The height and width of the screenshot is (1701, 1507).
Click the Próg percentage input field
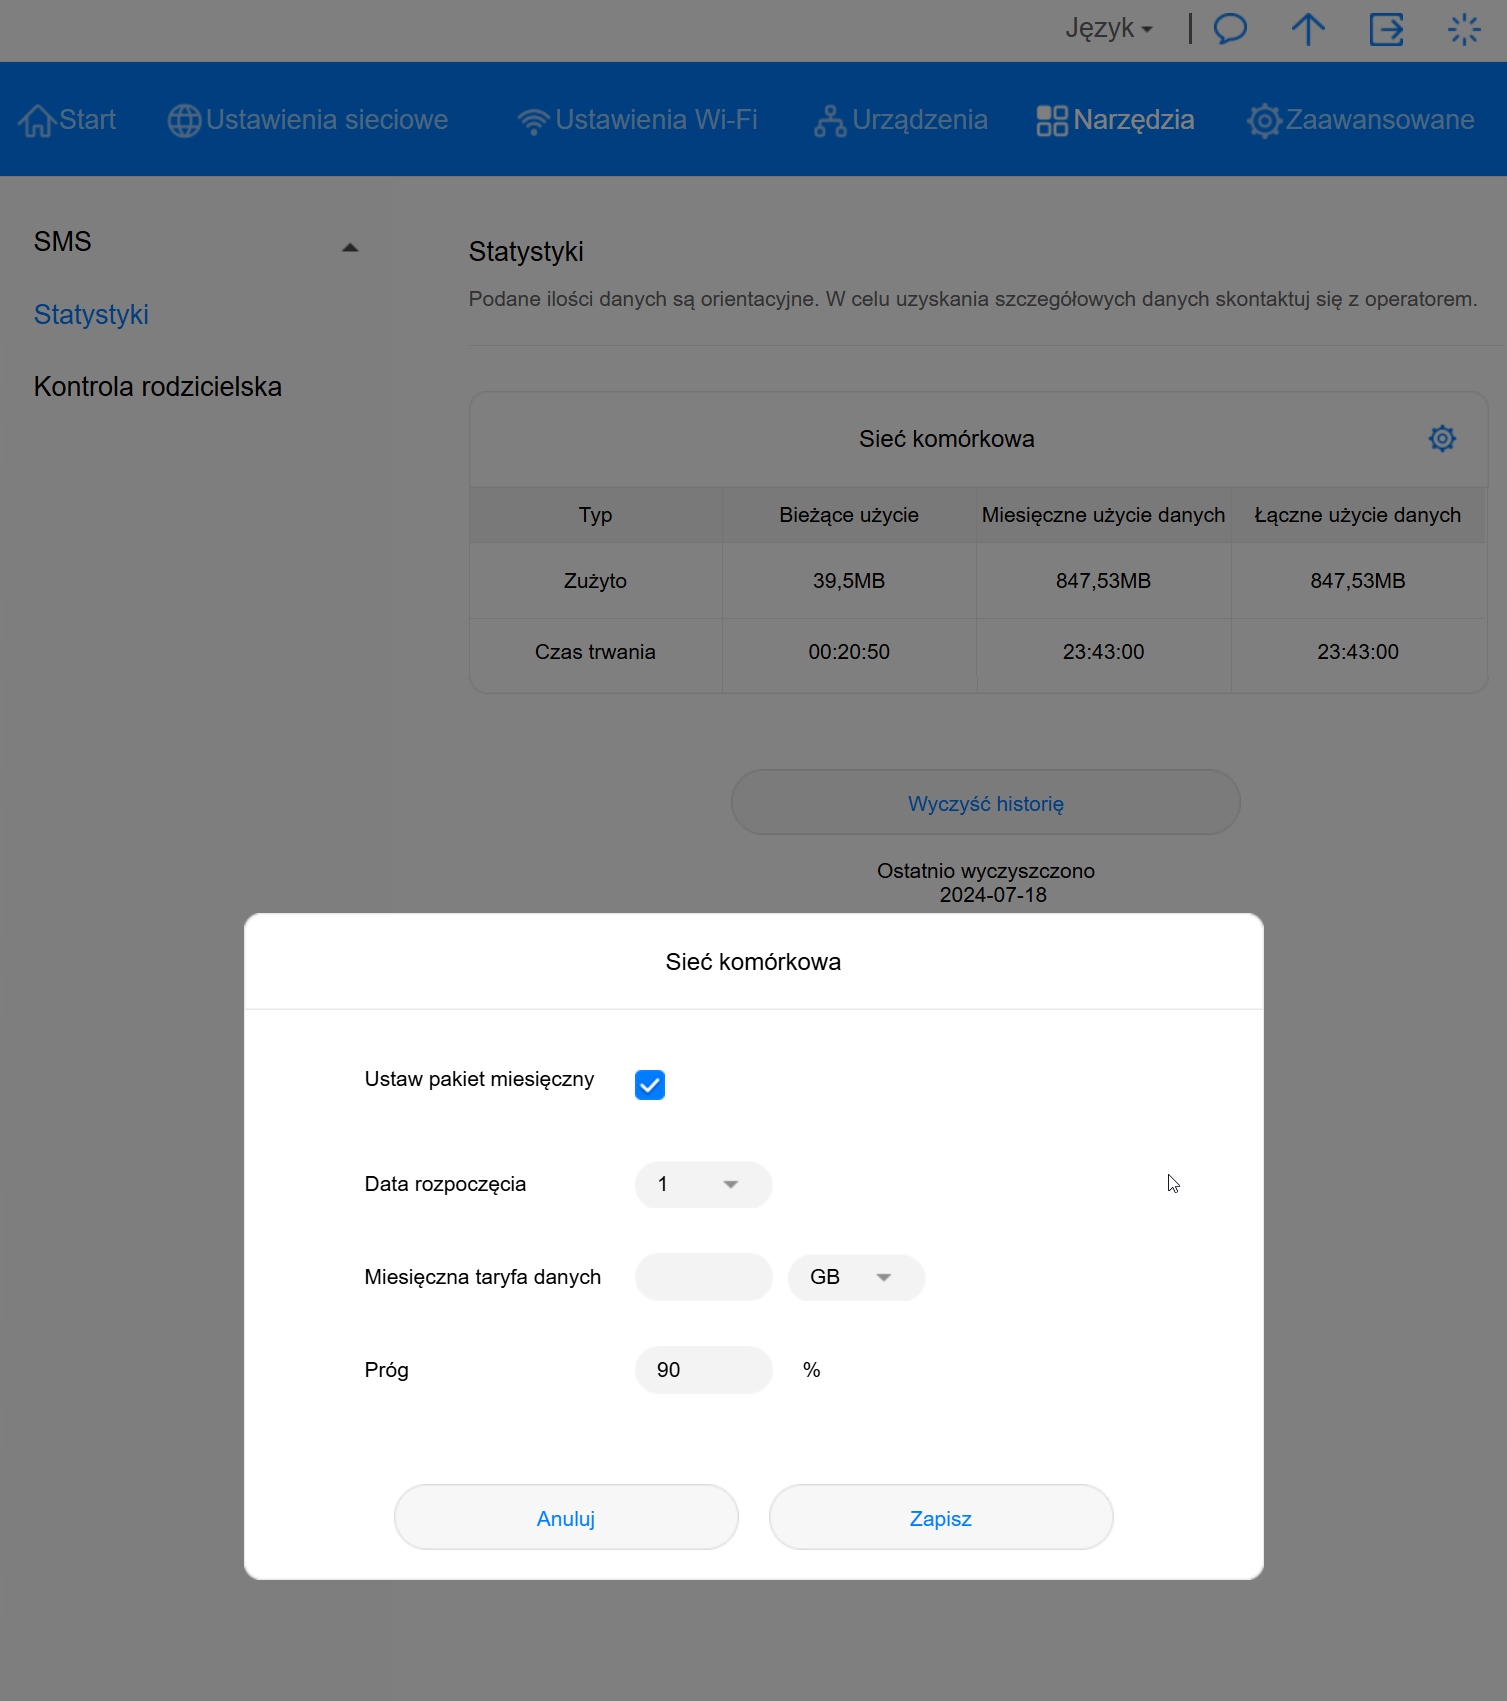tap(703, 1370)
